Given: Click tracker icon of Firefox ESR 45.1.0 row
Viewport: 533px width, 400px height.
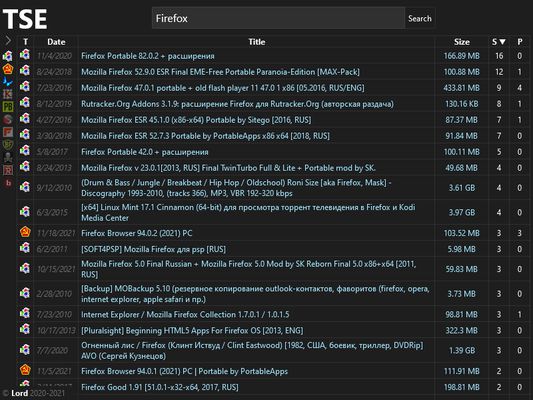Looking at the screenshot, I should pos(25,119).
